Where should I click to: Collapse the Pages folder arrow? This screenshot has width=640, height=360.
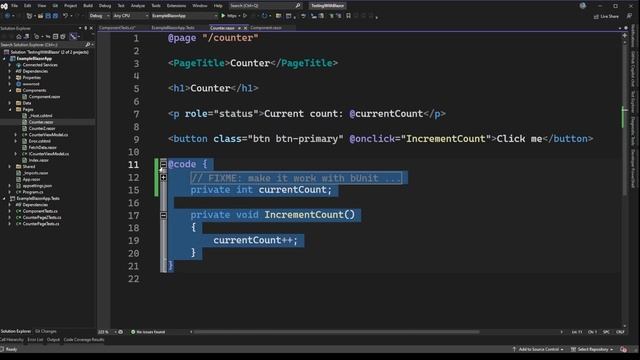tap(10, 109)
